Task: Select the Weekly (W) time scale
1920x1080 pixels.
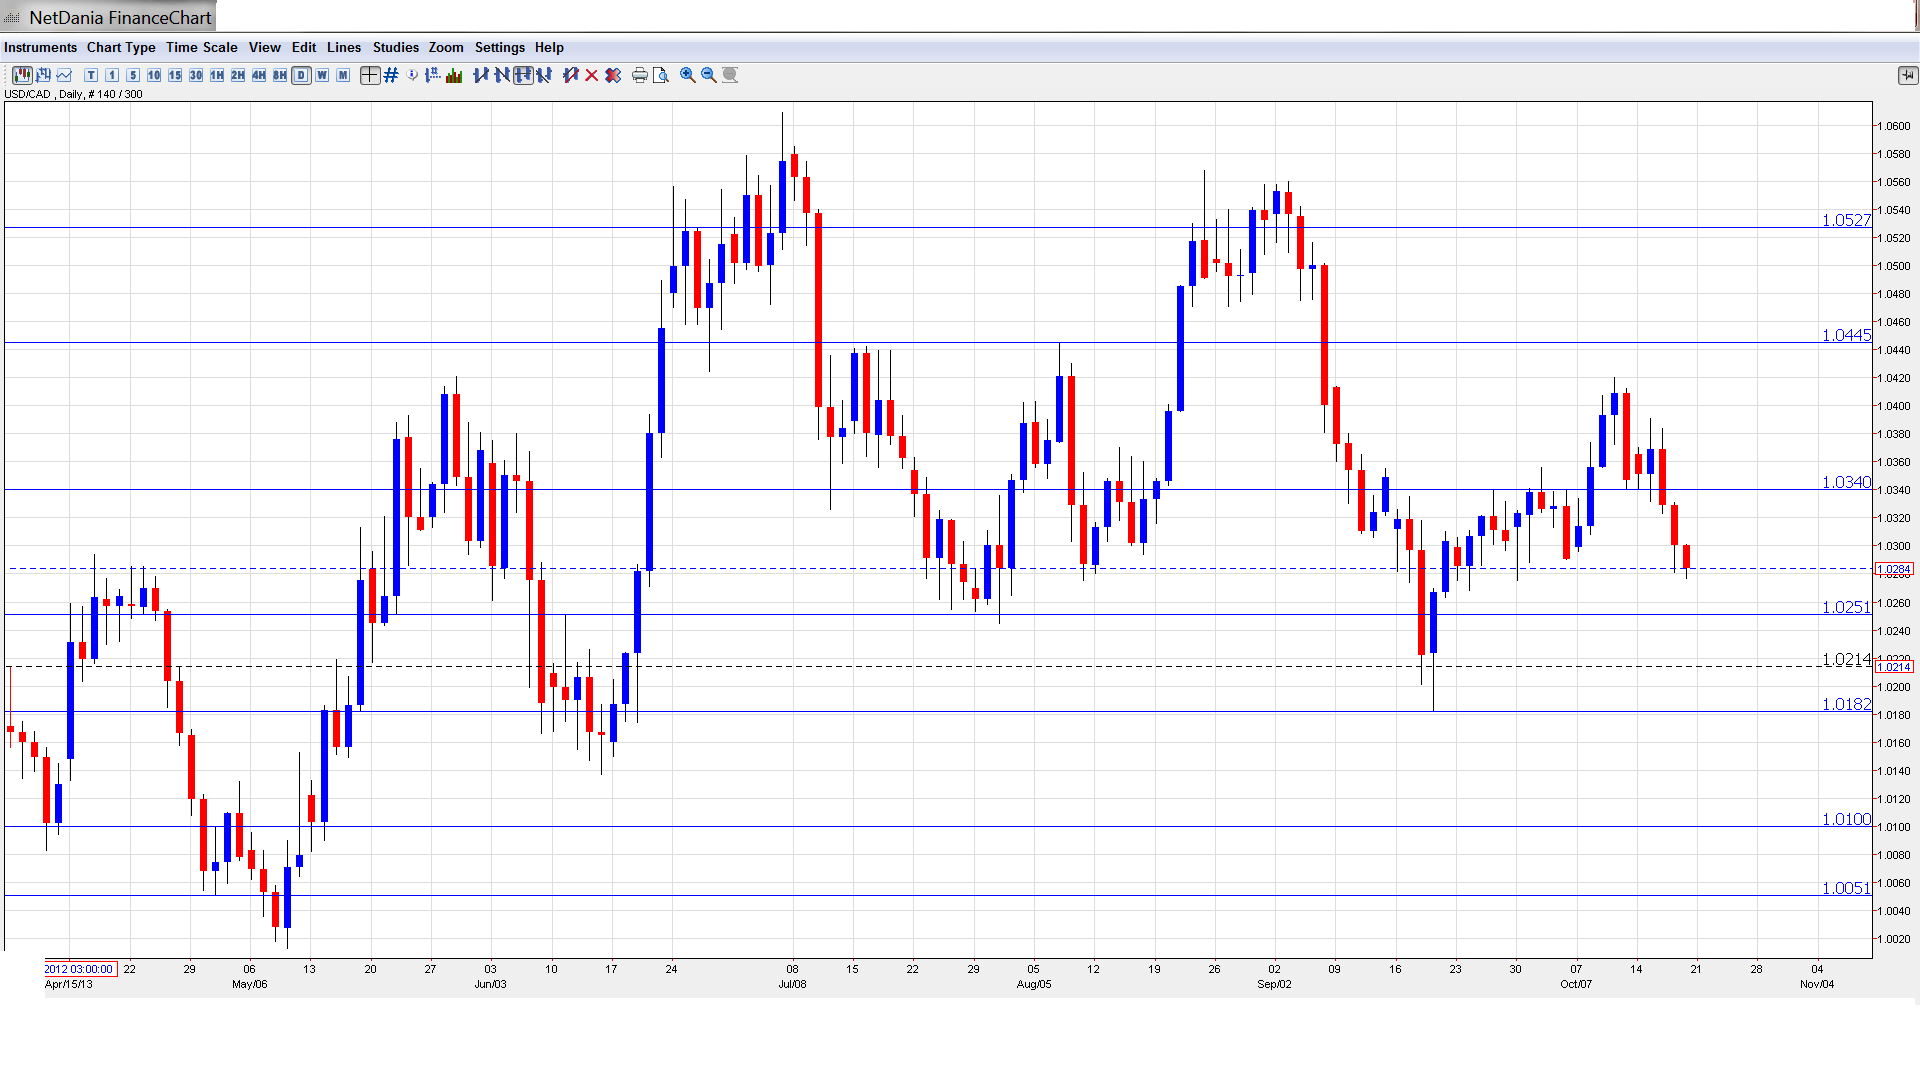Action: pyautogui.click(x=322, y=75)
